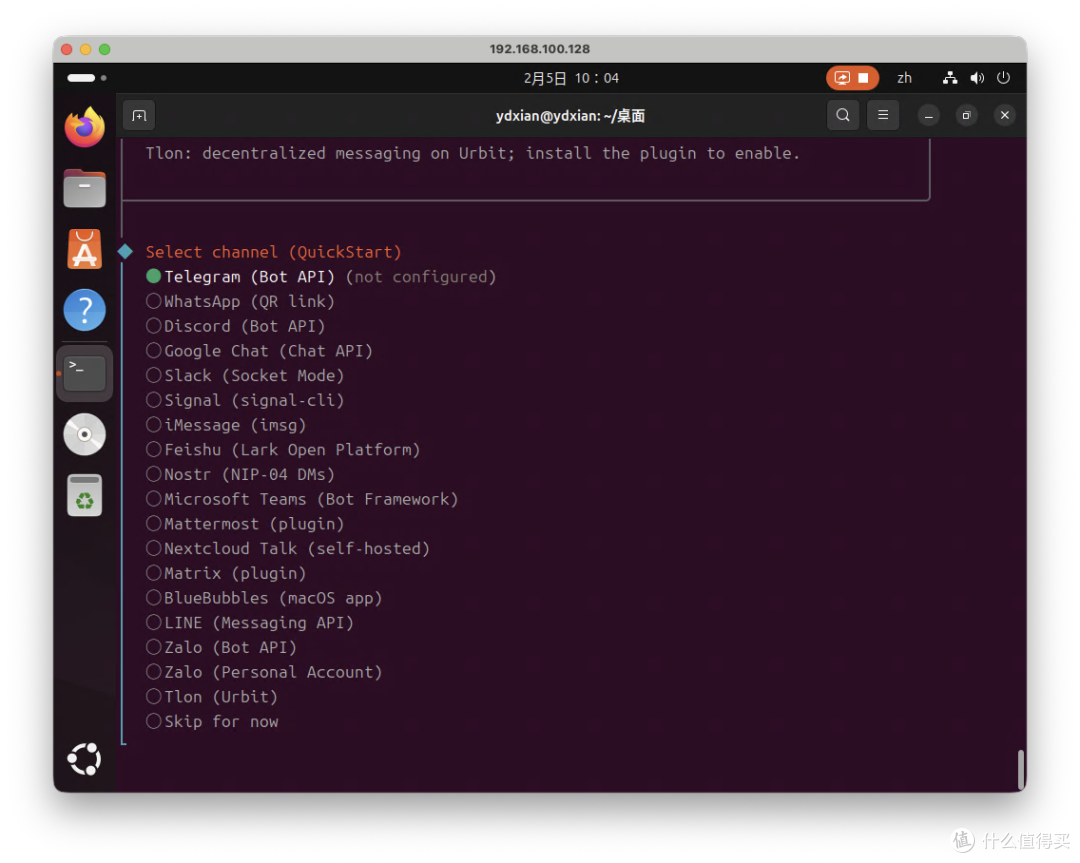1080x863 pixels.
Task: Click the disc drive icon in dock
Action: [85, 435]
